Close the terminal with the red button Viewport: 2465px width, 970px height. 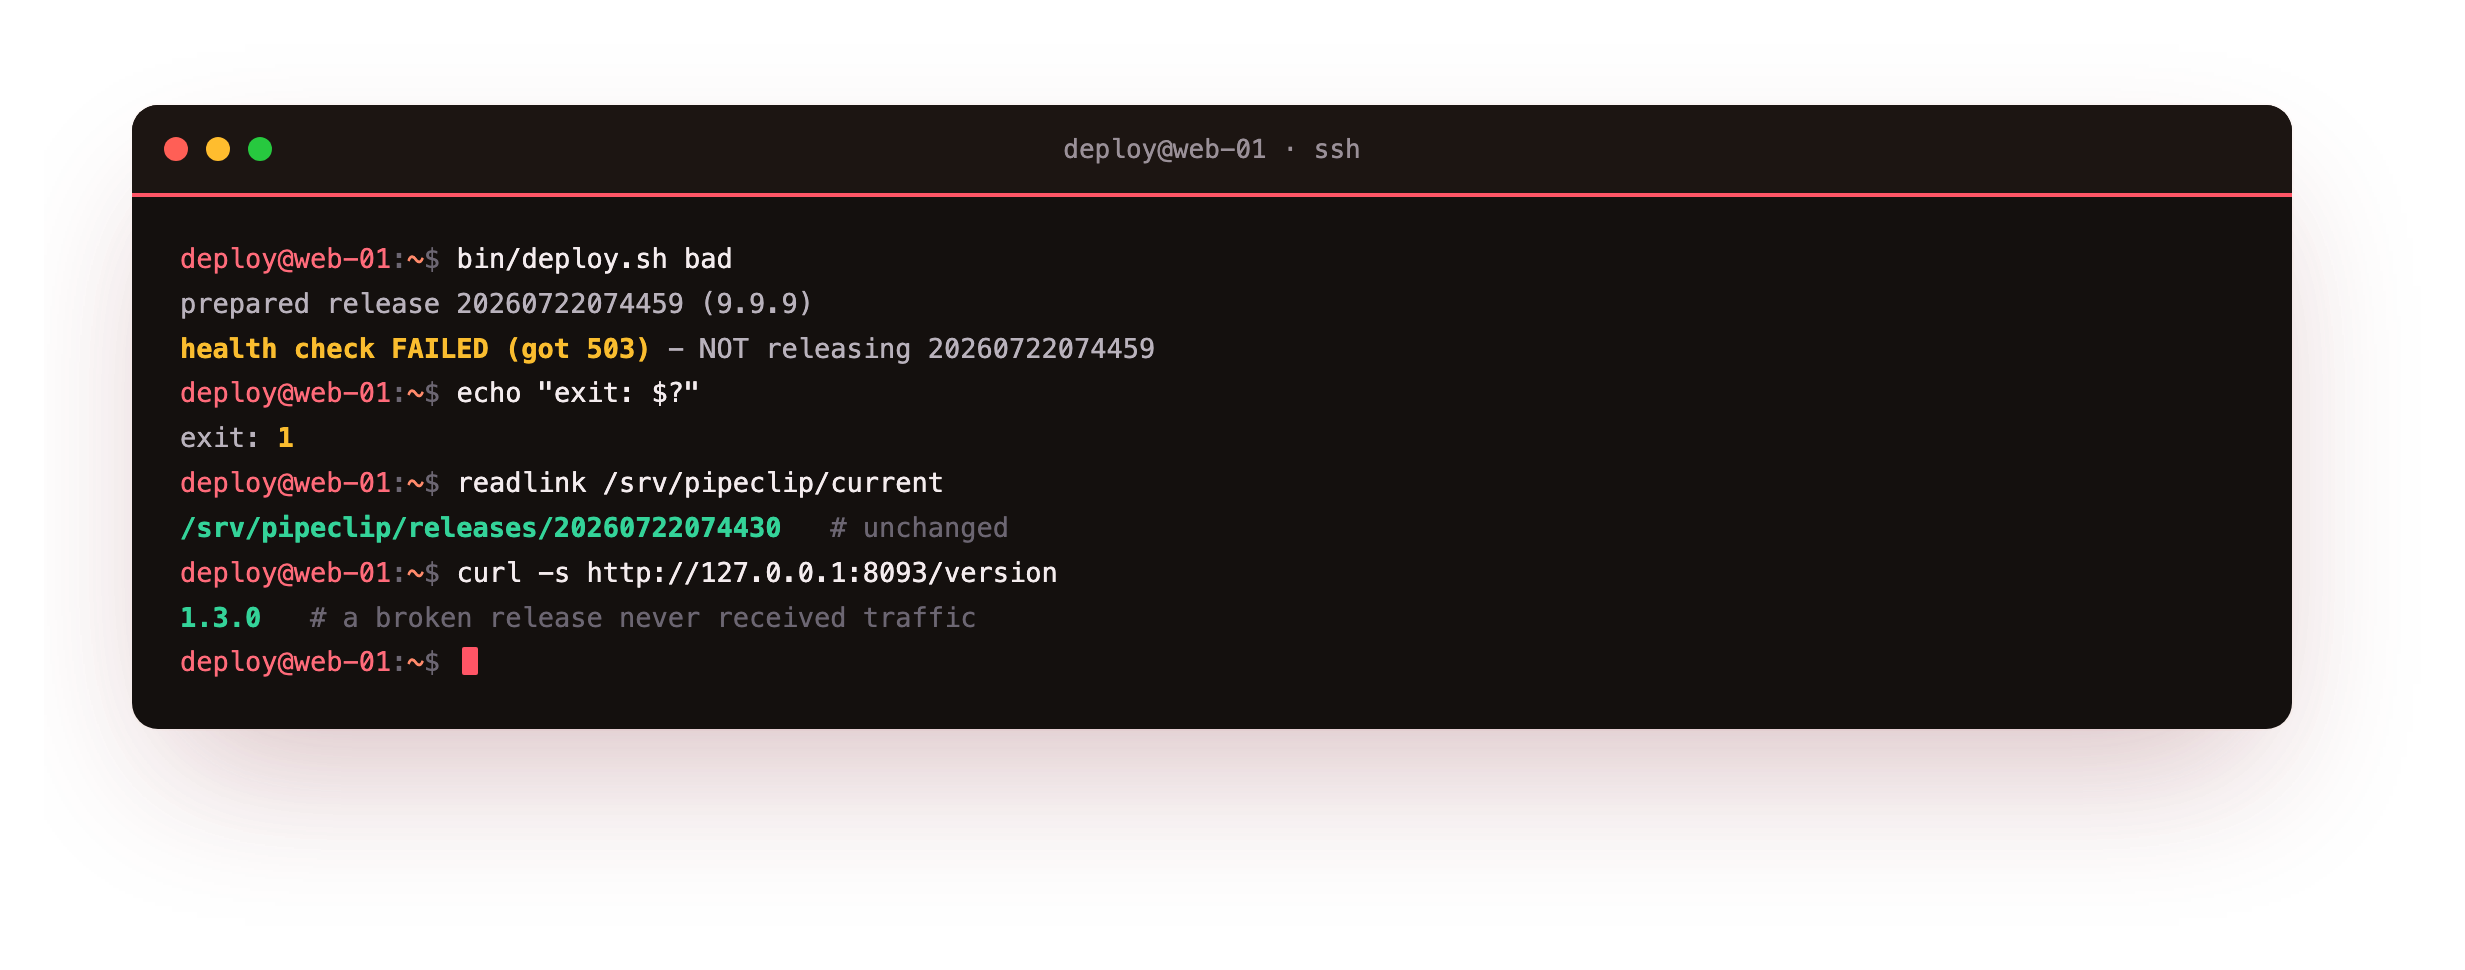coord(176,149)
